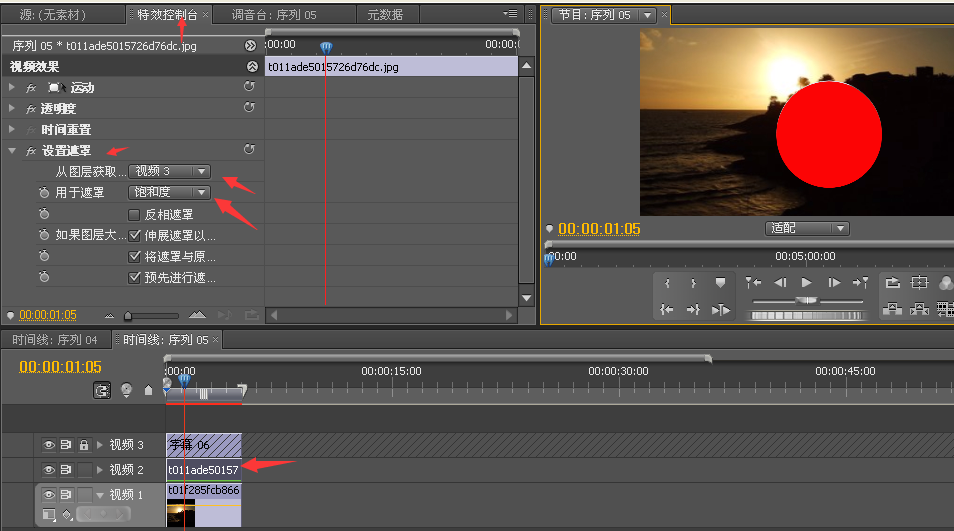Expand the Motion effect properties
Screen dimensions: 954x531
click(x=12, y=88)
